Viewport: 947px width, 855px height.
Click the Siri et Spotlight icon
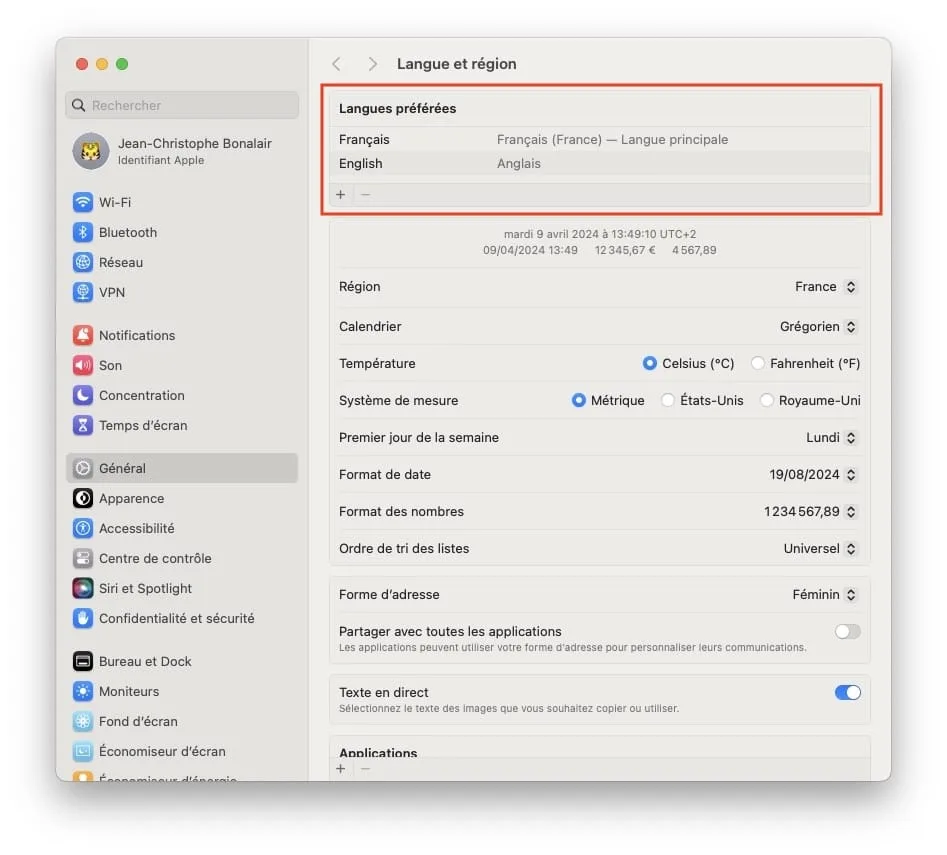[x=83, y=588]
